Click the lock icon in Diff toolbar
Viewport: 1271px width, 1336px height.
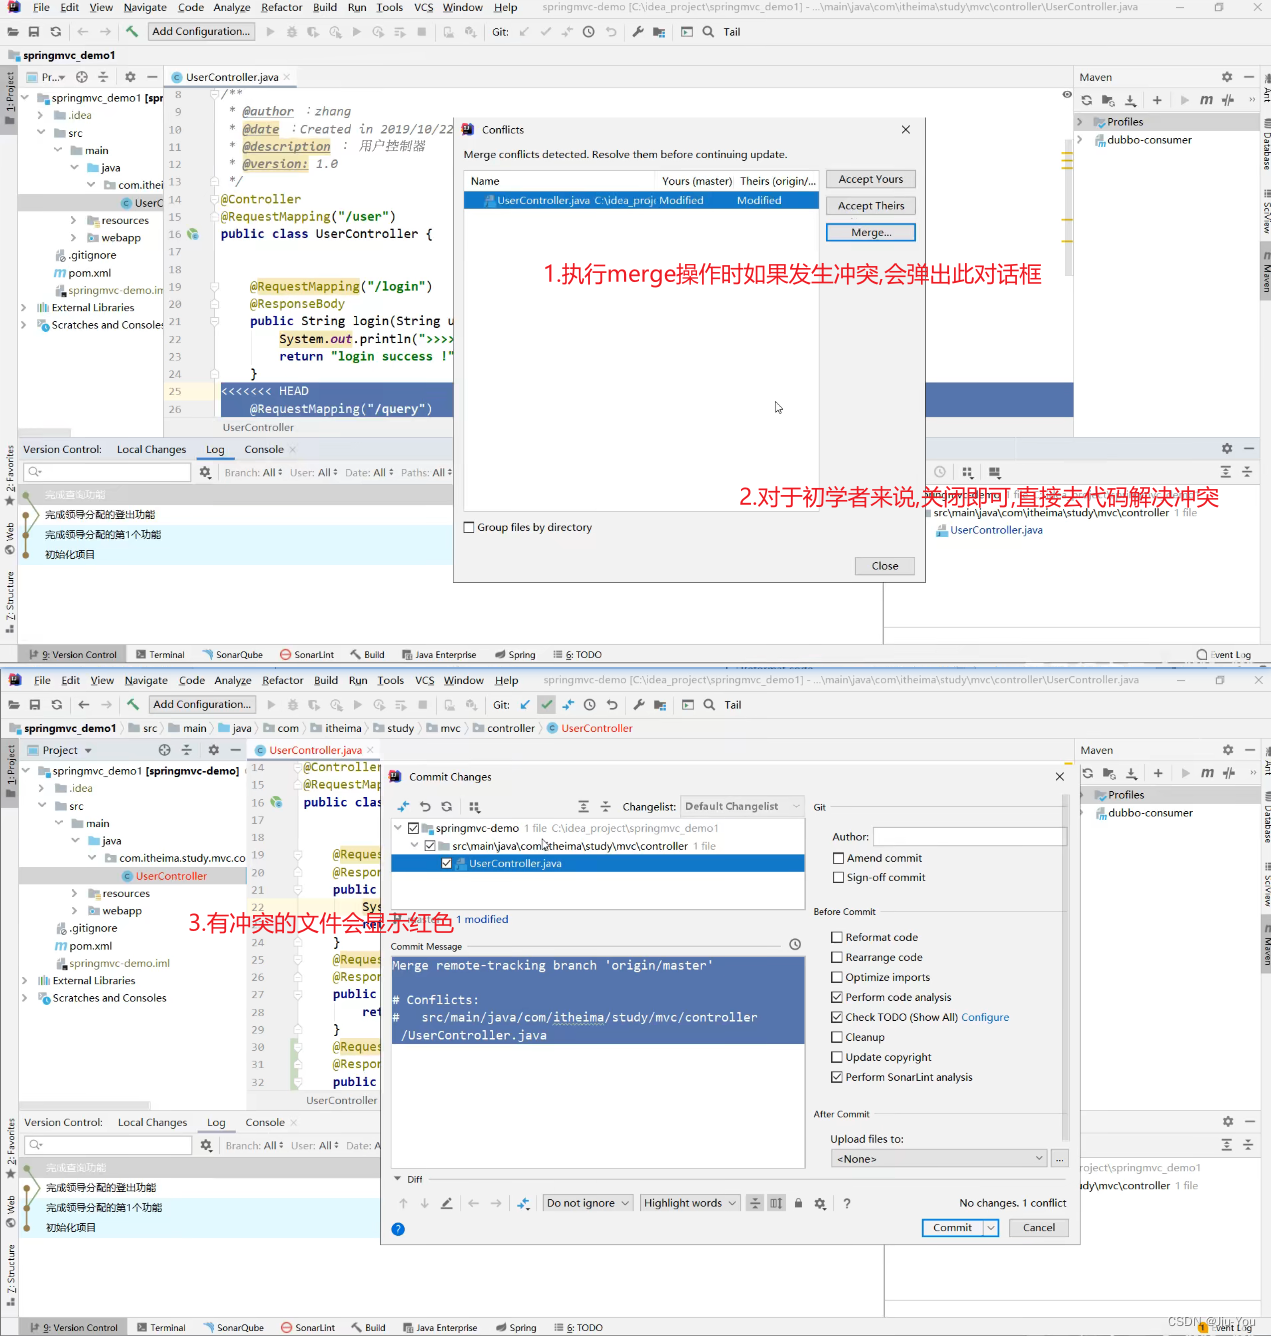798,1203
